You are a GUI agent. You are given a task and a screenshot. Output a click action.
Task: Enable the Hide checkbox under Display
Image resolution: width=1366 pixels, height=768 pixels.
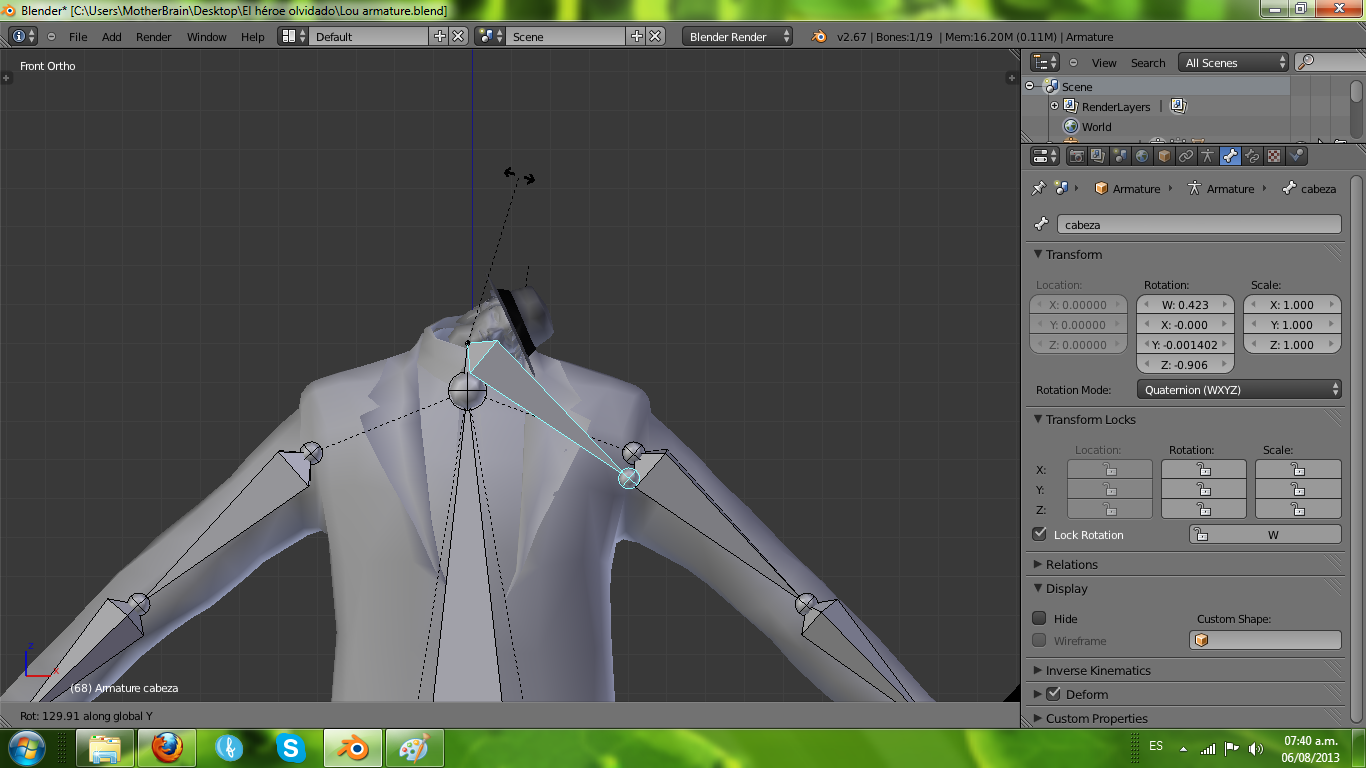point(1040,618)
